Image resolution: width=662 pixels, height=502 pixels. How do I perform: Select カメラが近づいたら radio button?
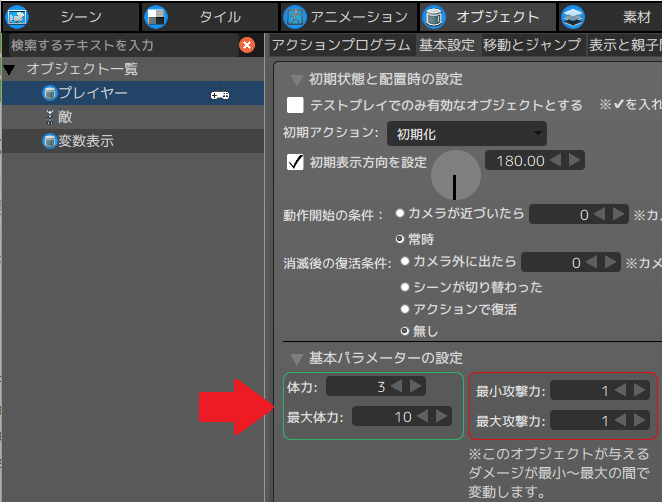pos(400,213)
